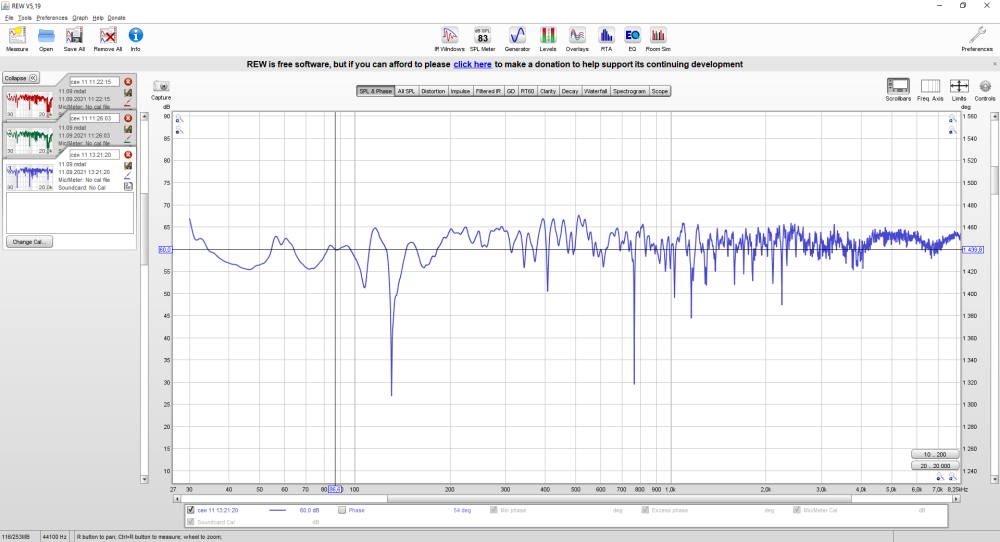
Task: Open the IR Windows tool
Action: click(x=450, y=39)
